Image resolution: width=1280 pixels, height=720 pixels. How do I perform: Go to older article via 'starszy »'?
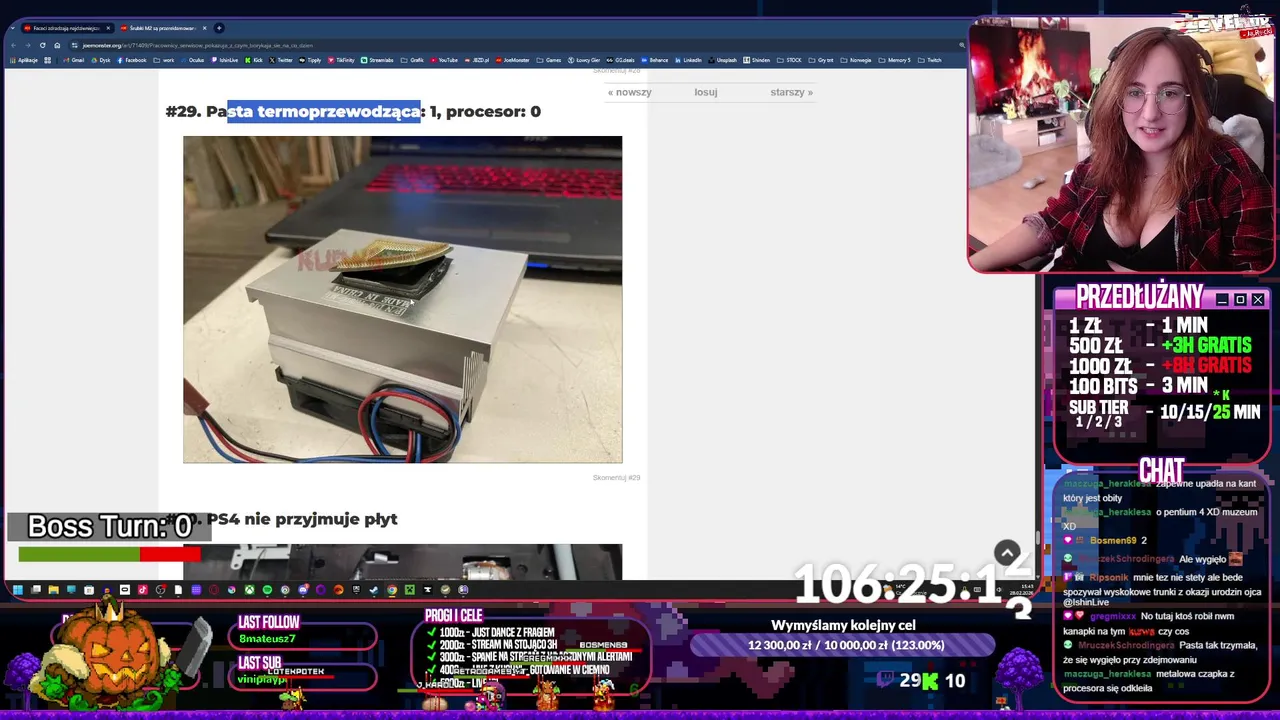pyautogui.click(x=791, y=92)
